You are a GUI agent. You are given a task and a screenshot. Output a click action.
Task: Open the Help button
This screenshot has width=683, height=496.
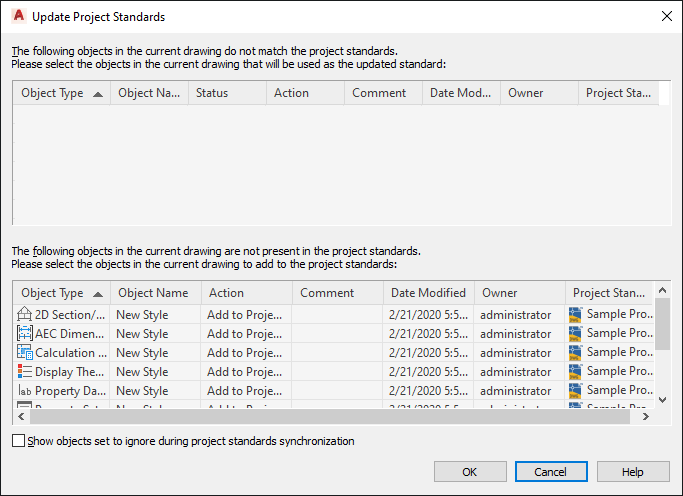pyautogui.click(x=632, y=472)
